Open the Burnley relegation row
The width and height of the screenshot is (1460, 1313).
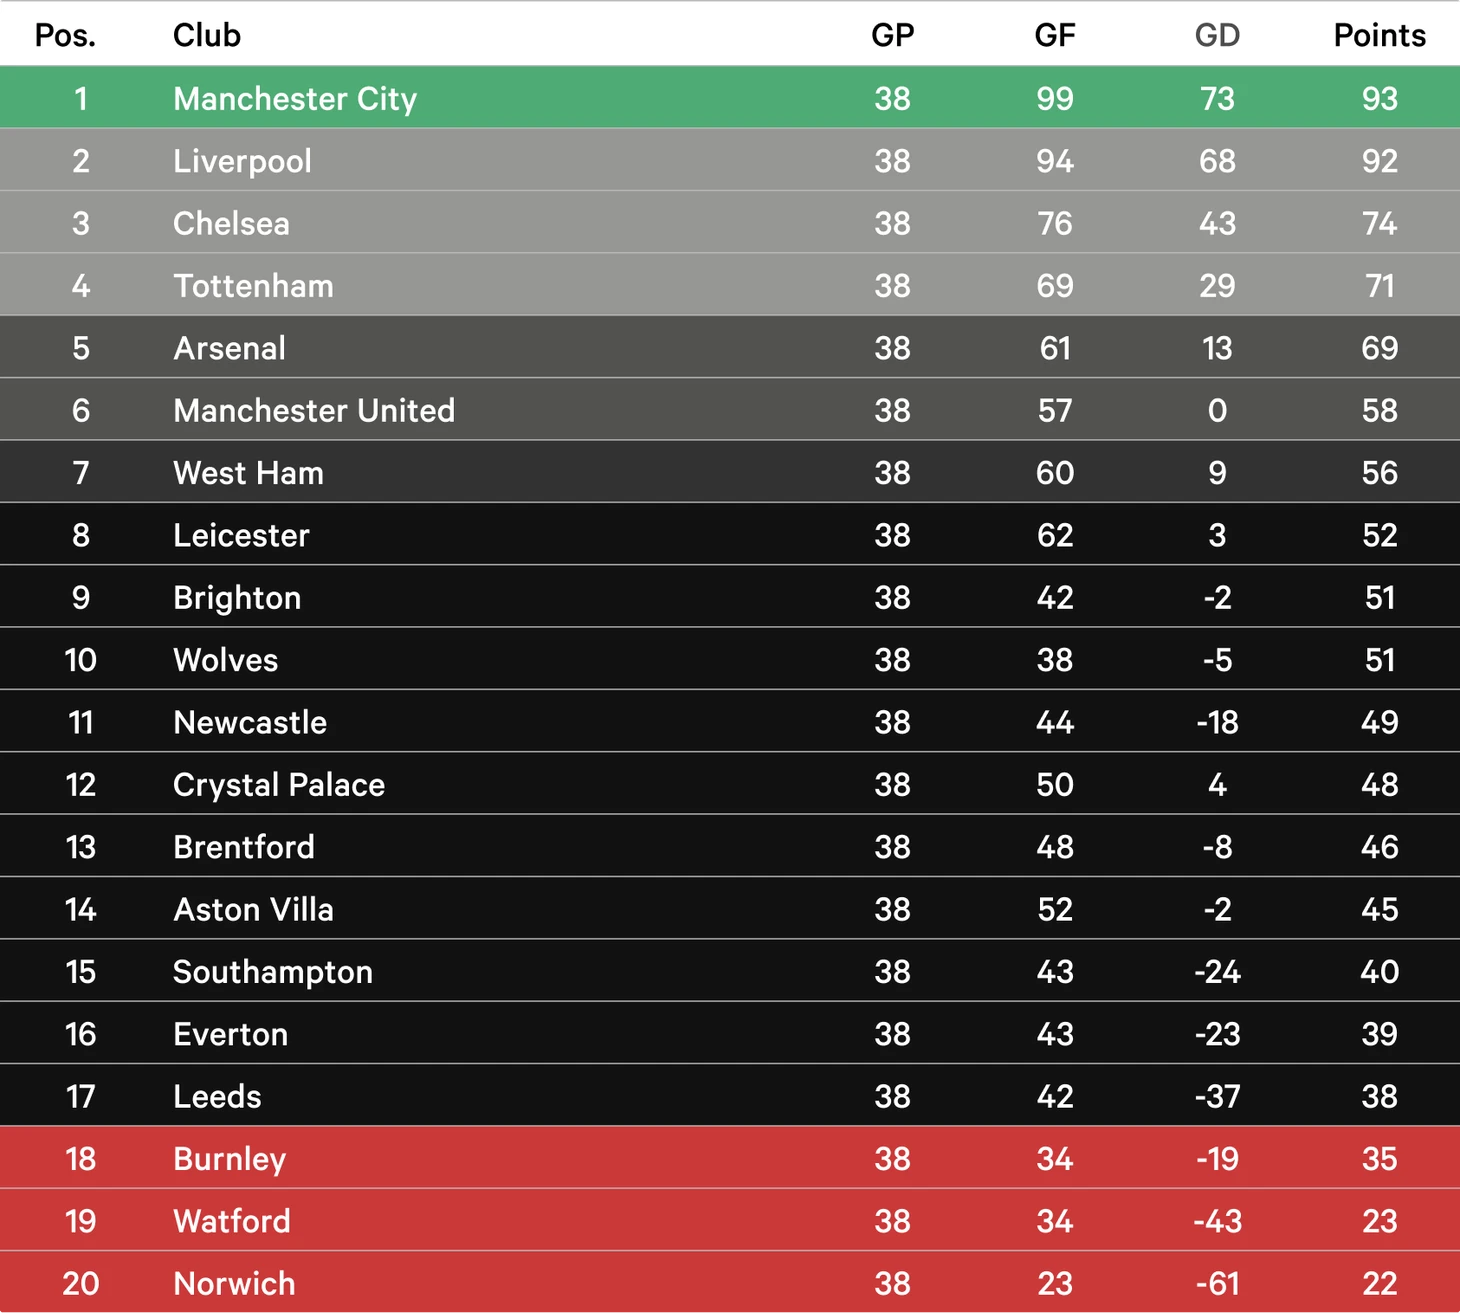coord(730,1158)
